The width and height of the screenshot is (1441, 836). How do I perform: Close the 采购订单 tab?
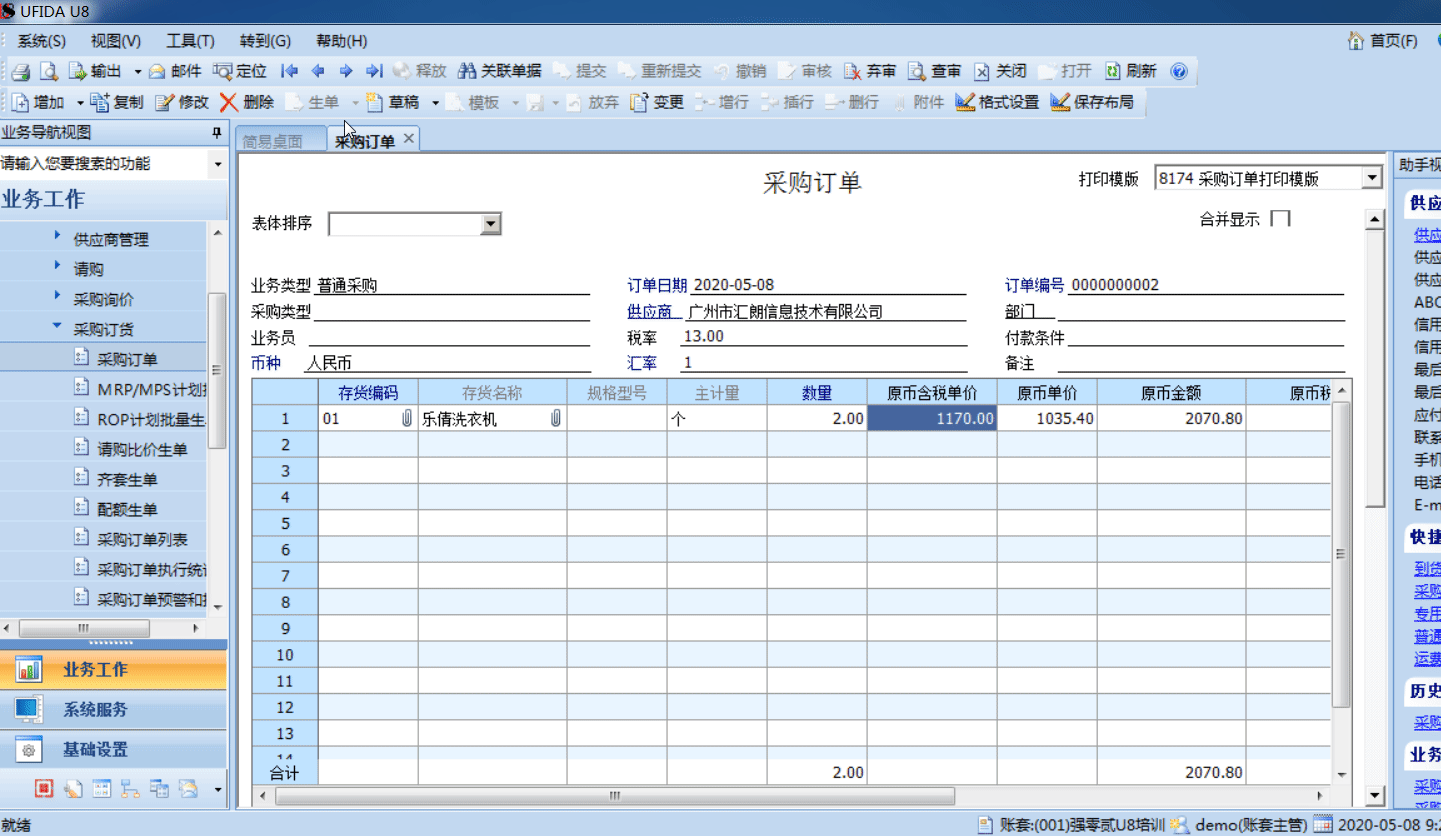(409, 140)
